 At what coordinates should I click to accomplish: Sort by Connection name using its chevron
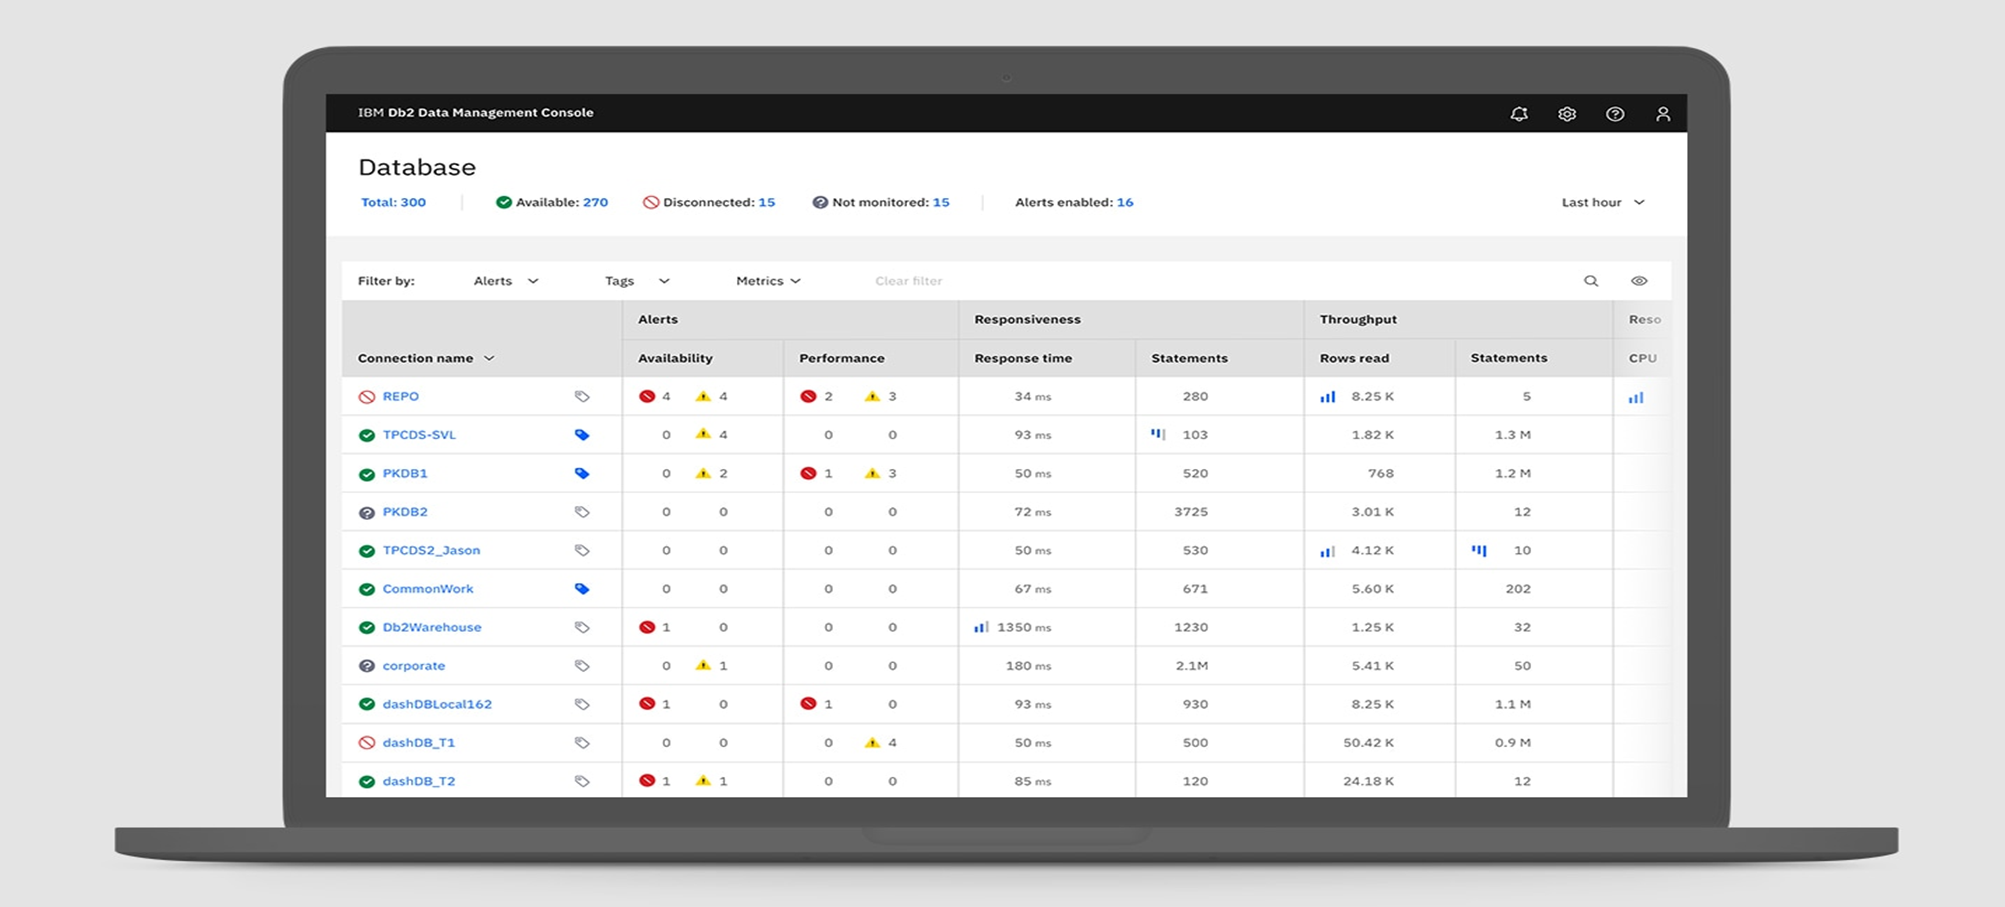coord(487,357)
